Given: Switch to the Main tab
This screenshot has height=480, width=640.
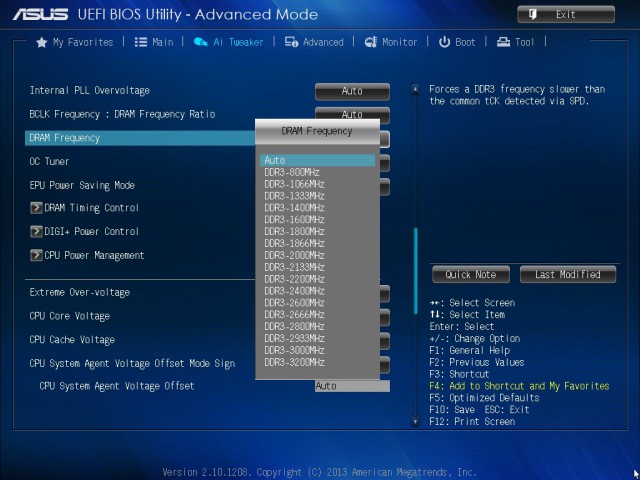Looking at the screenshot, I should coord(154,42).
